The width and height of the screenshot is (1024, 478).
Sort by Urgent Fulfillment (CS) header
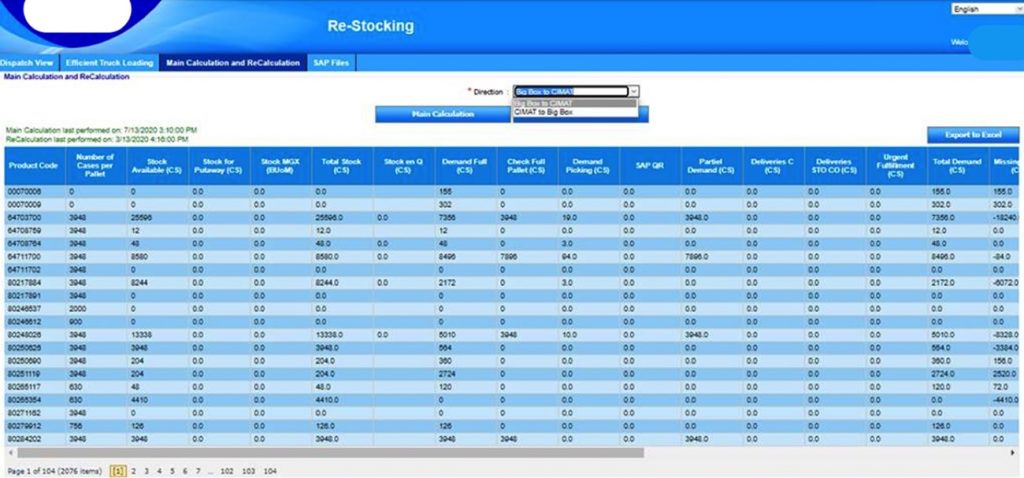pos(896,166)
